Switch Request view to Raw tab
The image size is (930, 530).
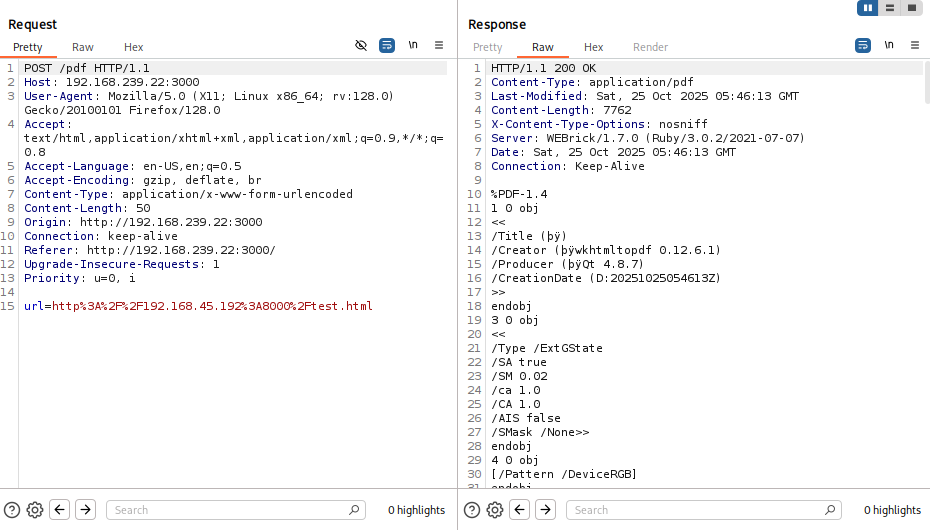coord(83,47)
